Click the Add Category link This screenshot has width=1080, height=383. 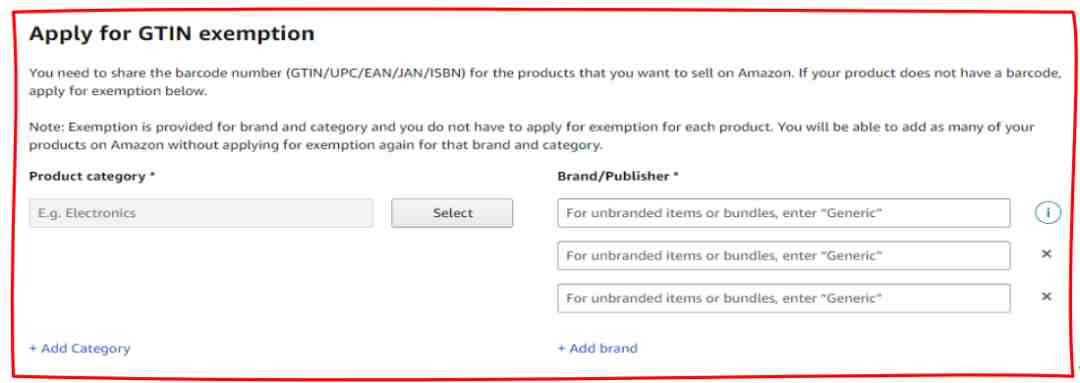point(79,349)
